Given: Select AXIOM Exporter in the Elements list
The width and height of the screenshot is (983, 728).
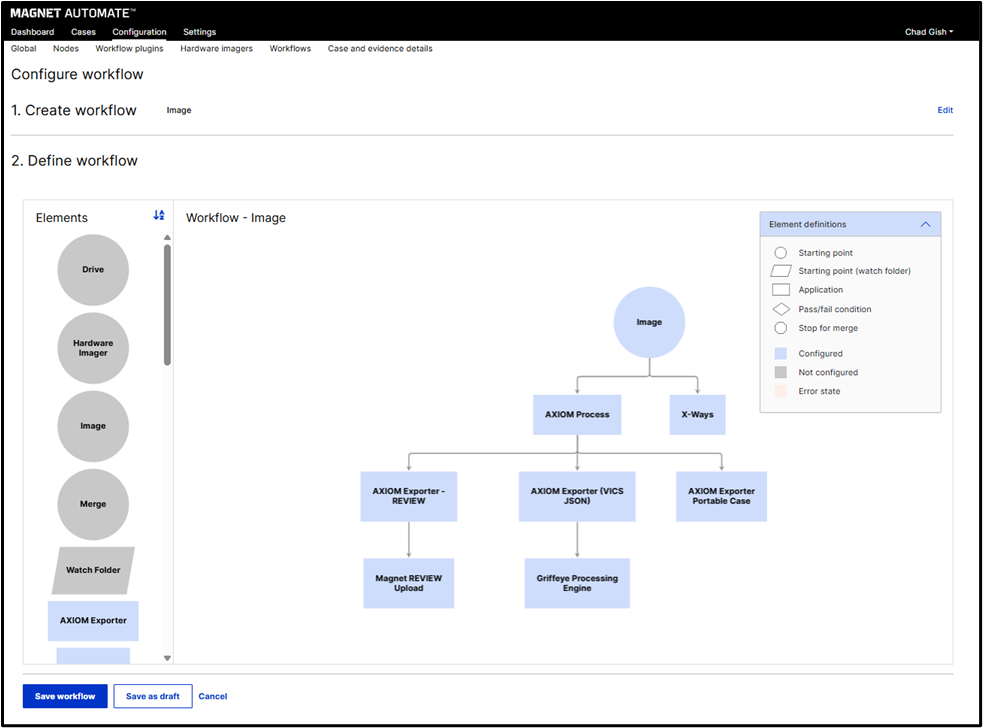Looking at the screenshot, I should click(93, 620).
